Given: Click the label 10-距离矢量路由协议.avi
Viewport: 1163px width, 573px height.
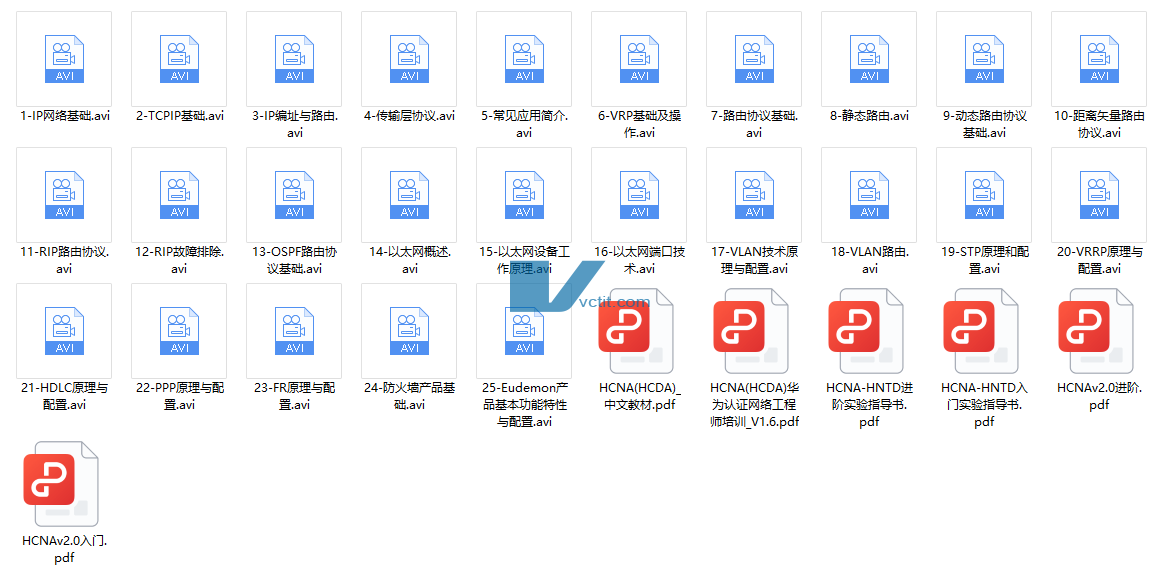Looking at the screenshot, I should (1099, 125).
